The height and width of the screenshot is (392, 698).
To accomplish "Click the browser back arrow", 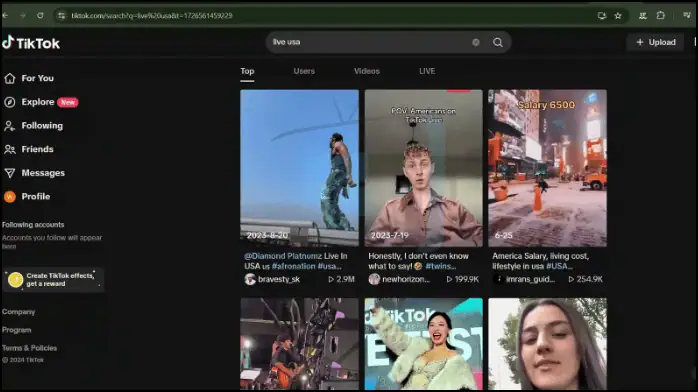I will point(5,16).
